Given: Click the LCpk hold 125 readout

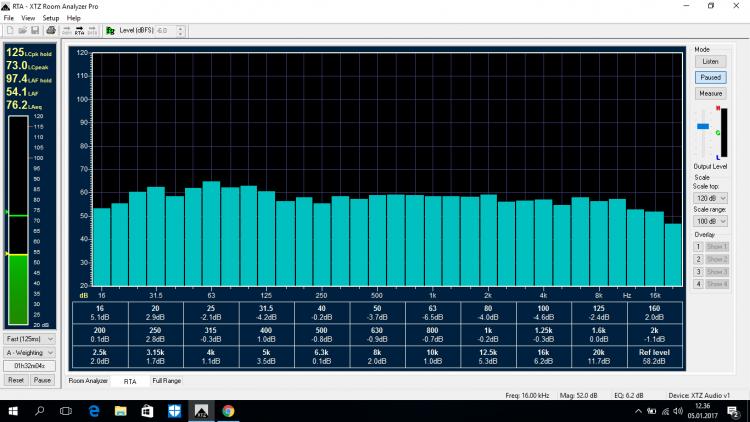Looking at the screenshot, I should [29, 53].
